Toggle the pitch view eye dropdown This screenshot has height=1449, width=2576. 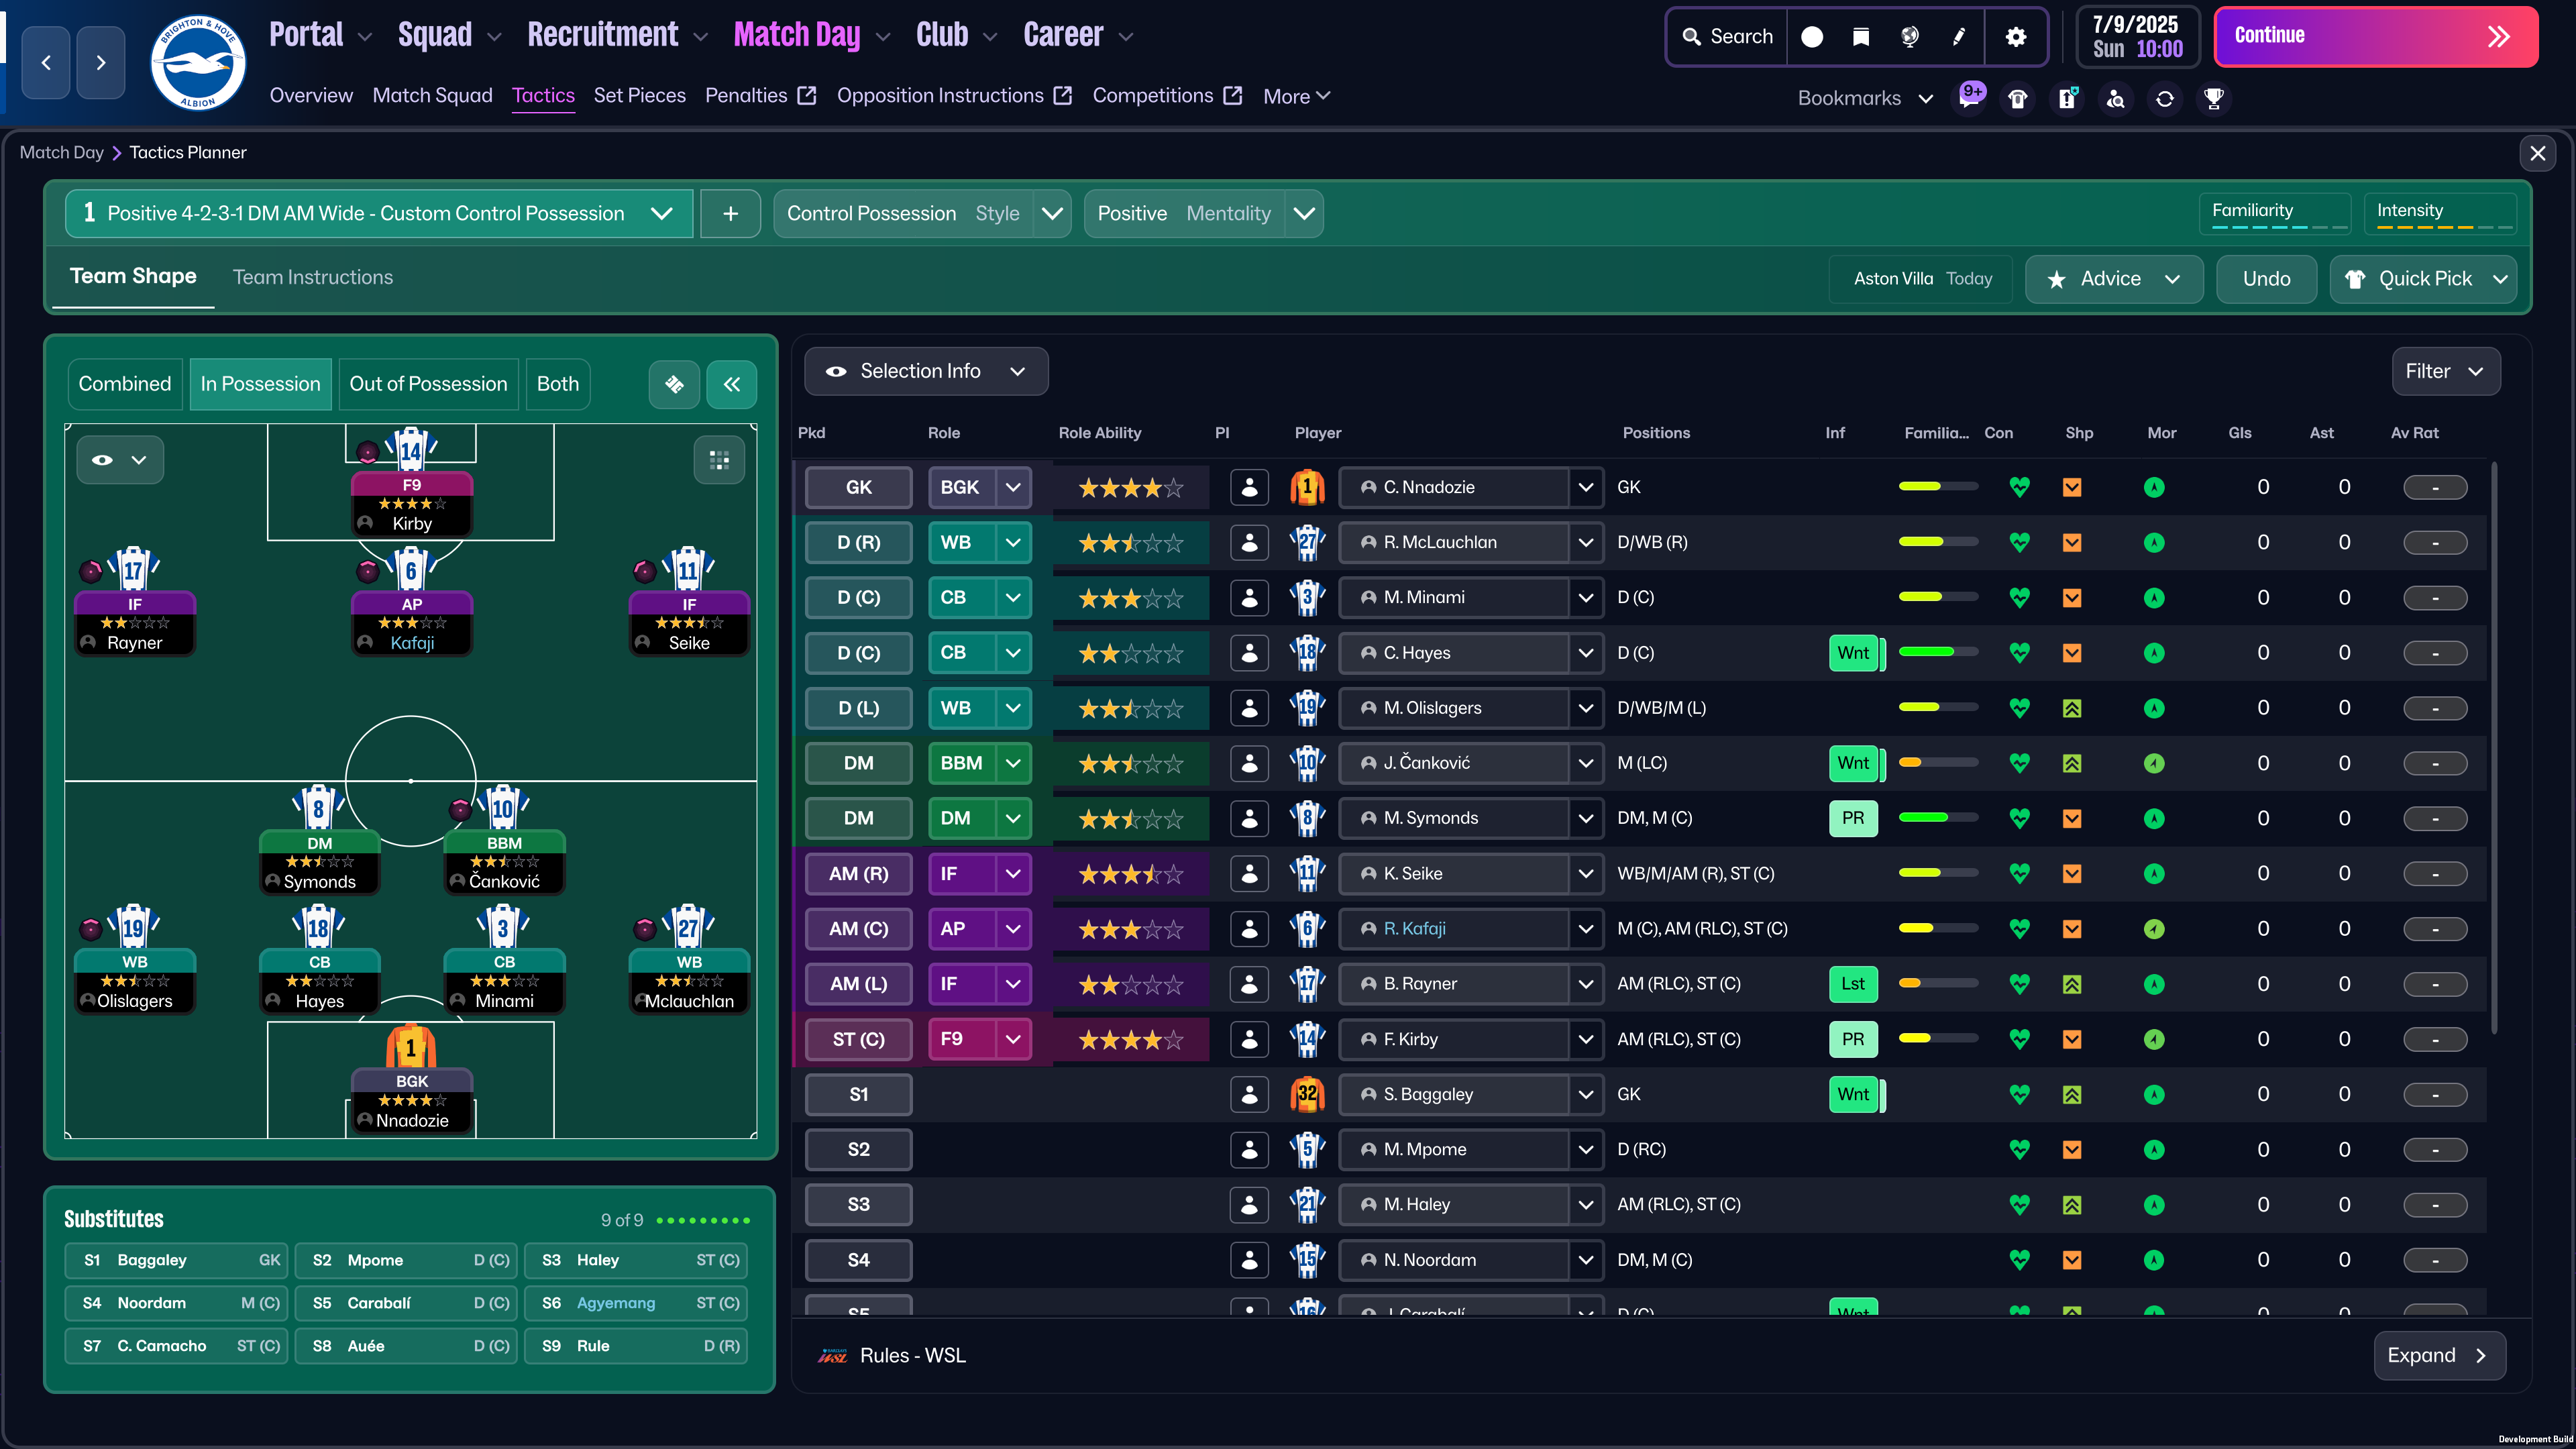tap(120, 460)
